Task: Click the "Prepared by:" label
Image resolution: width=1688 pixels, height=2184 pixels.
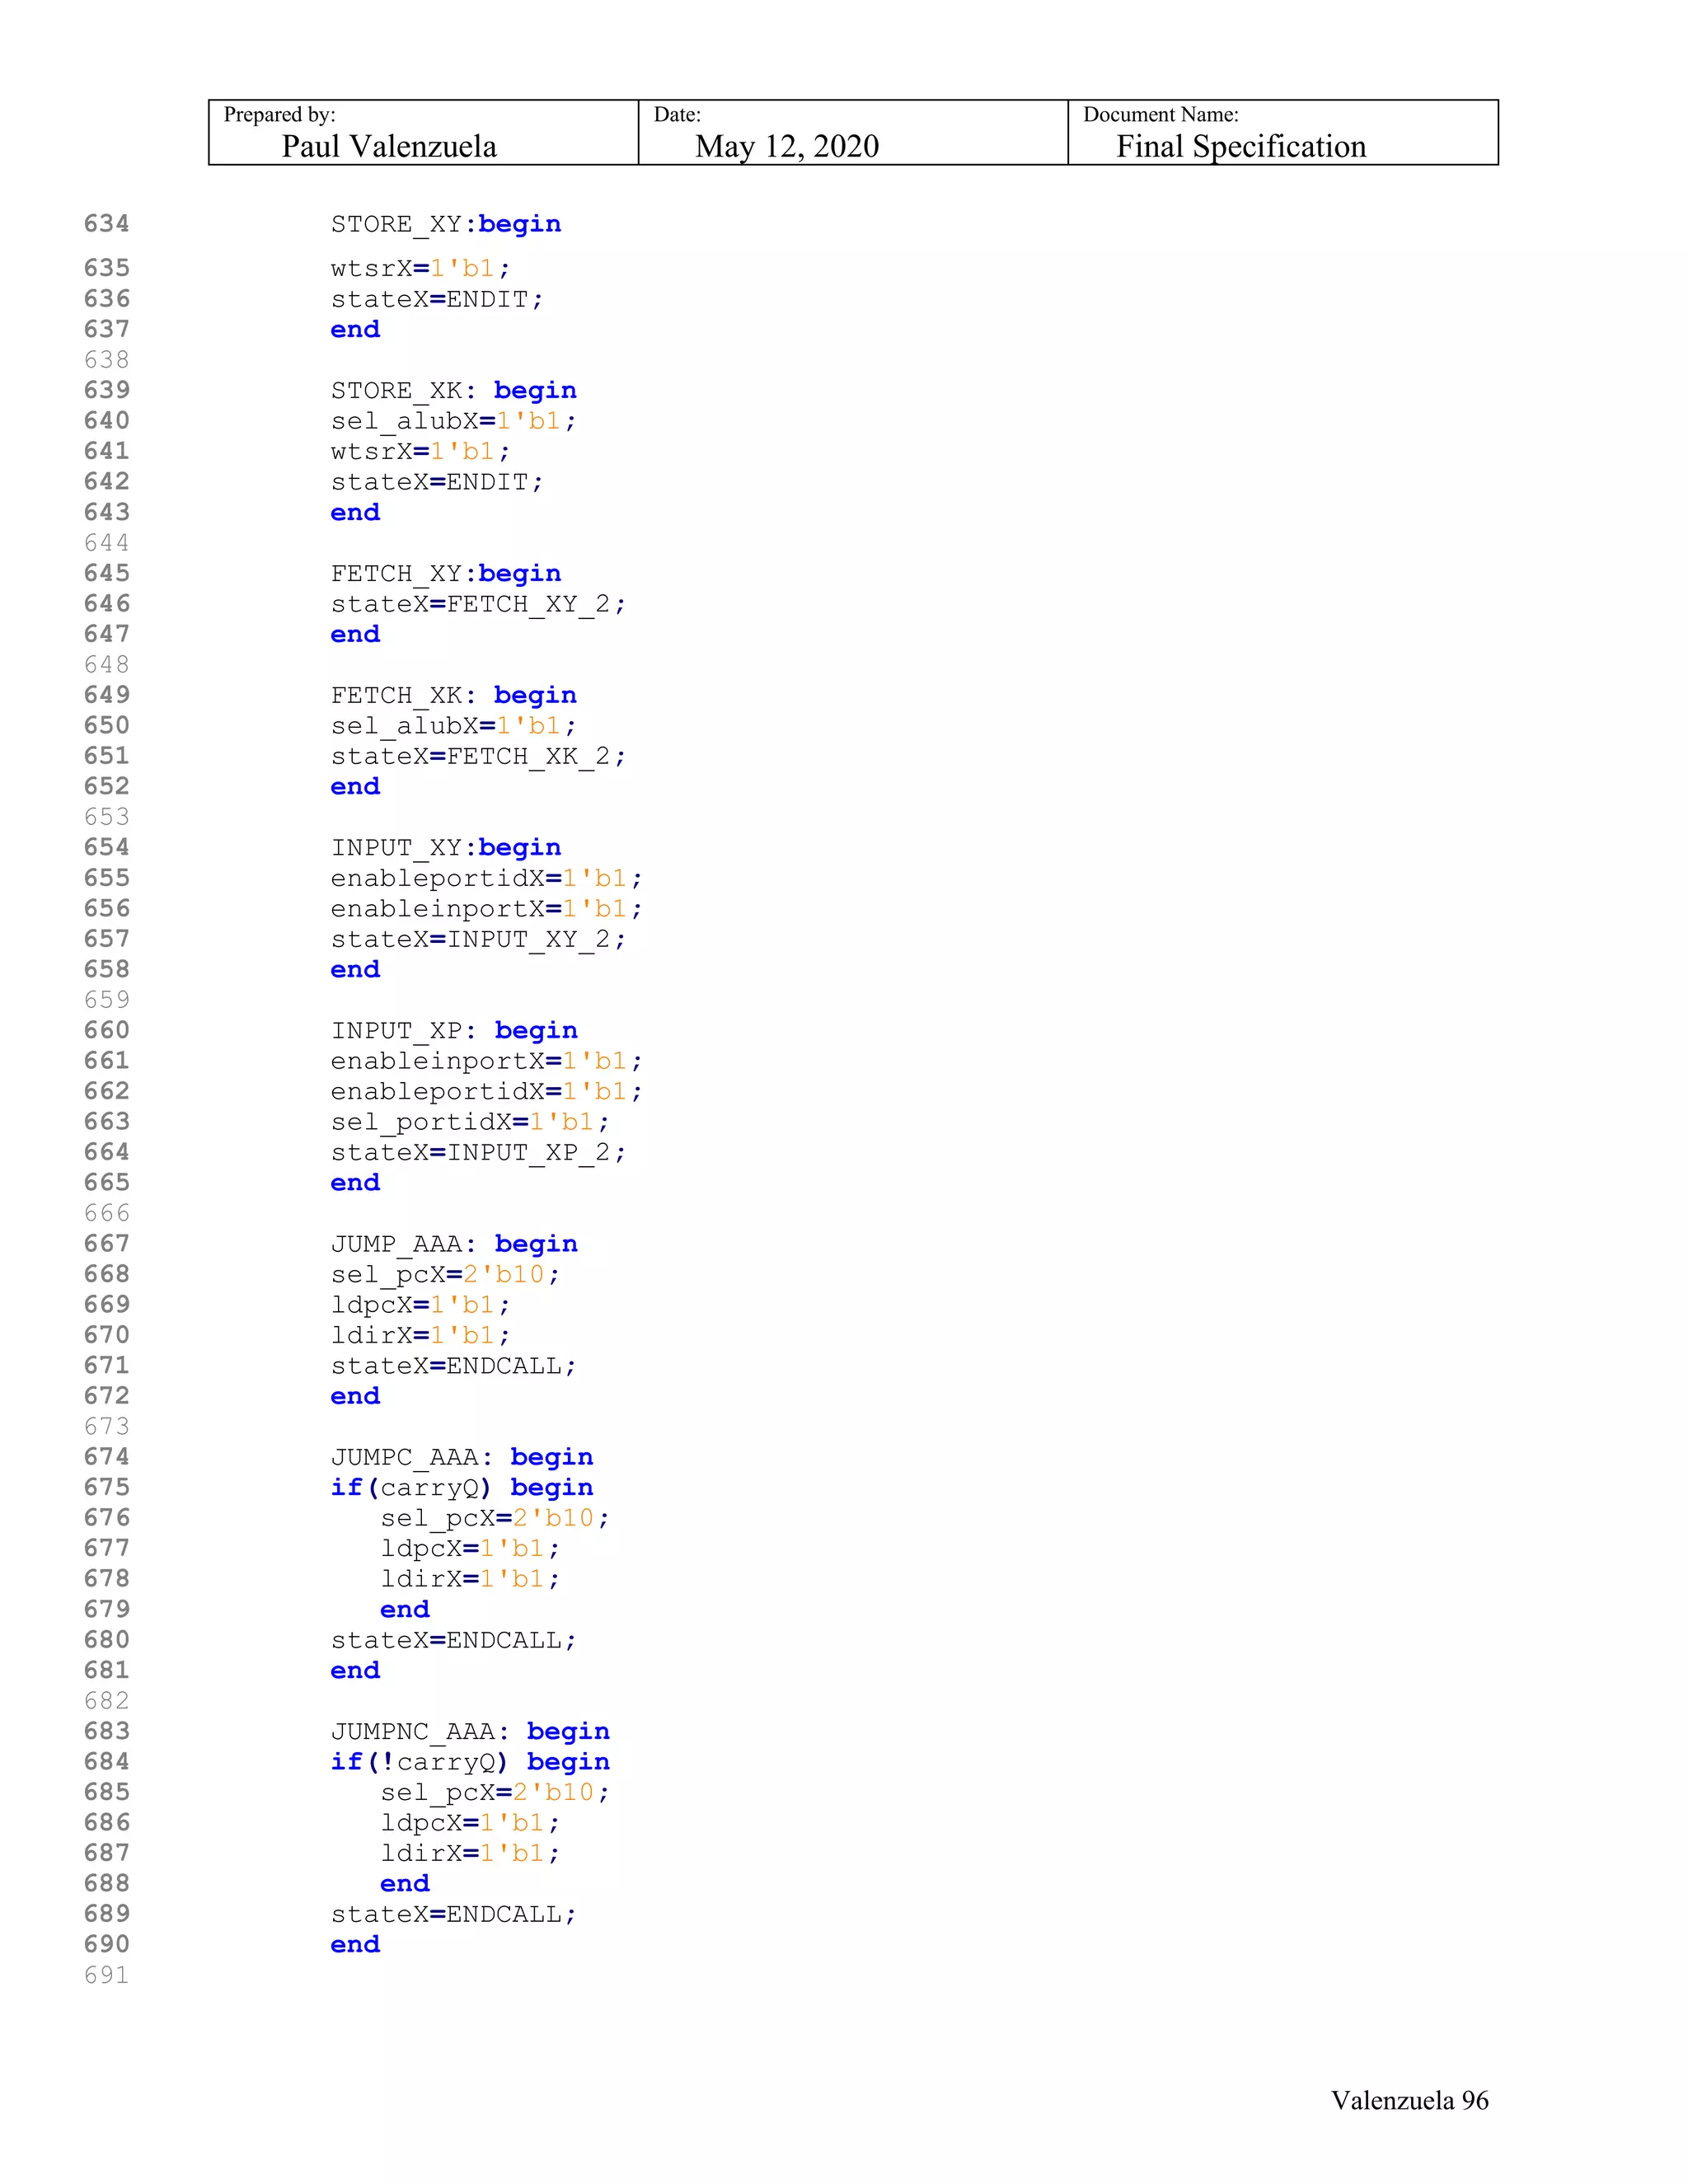Action: (279, 114)
